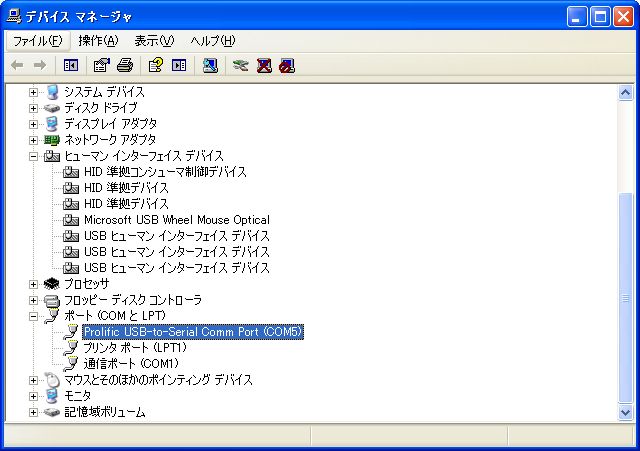
Task: Open Properties via the toolbar icon
Action: [x=102, y=65]
